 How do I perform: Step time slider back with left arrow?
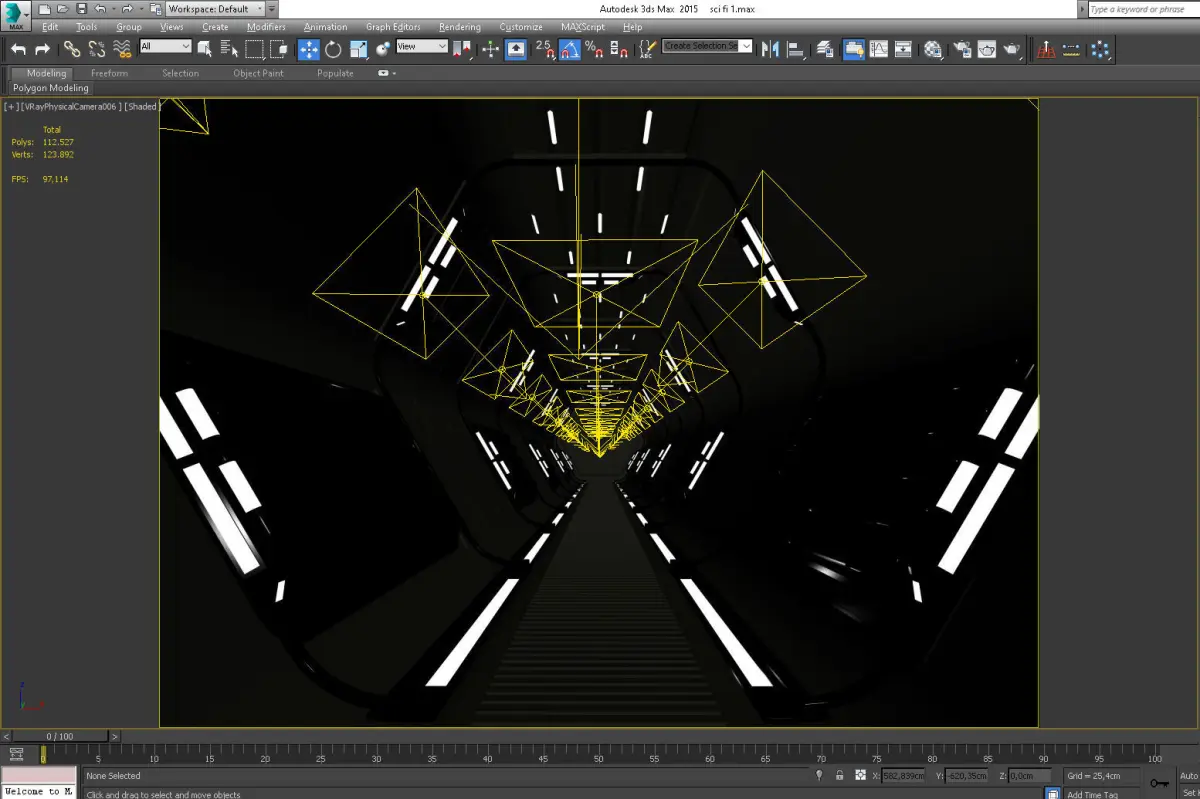[x=6, y=736]
